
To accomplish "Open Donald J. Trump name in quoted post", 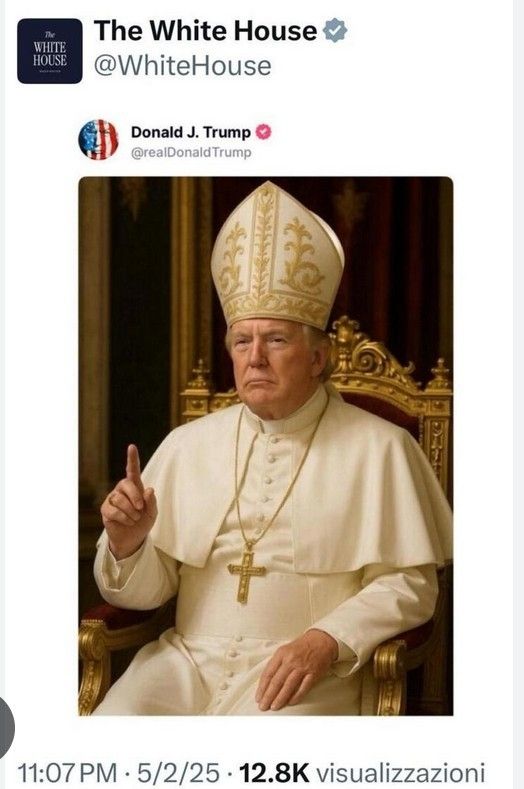I will pos(191,132).
